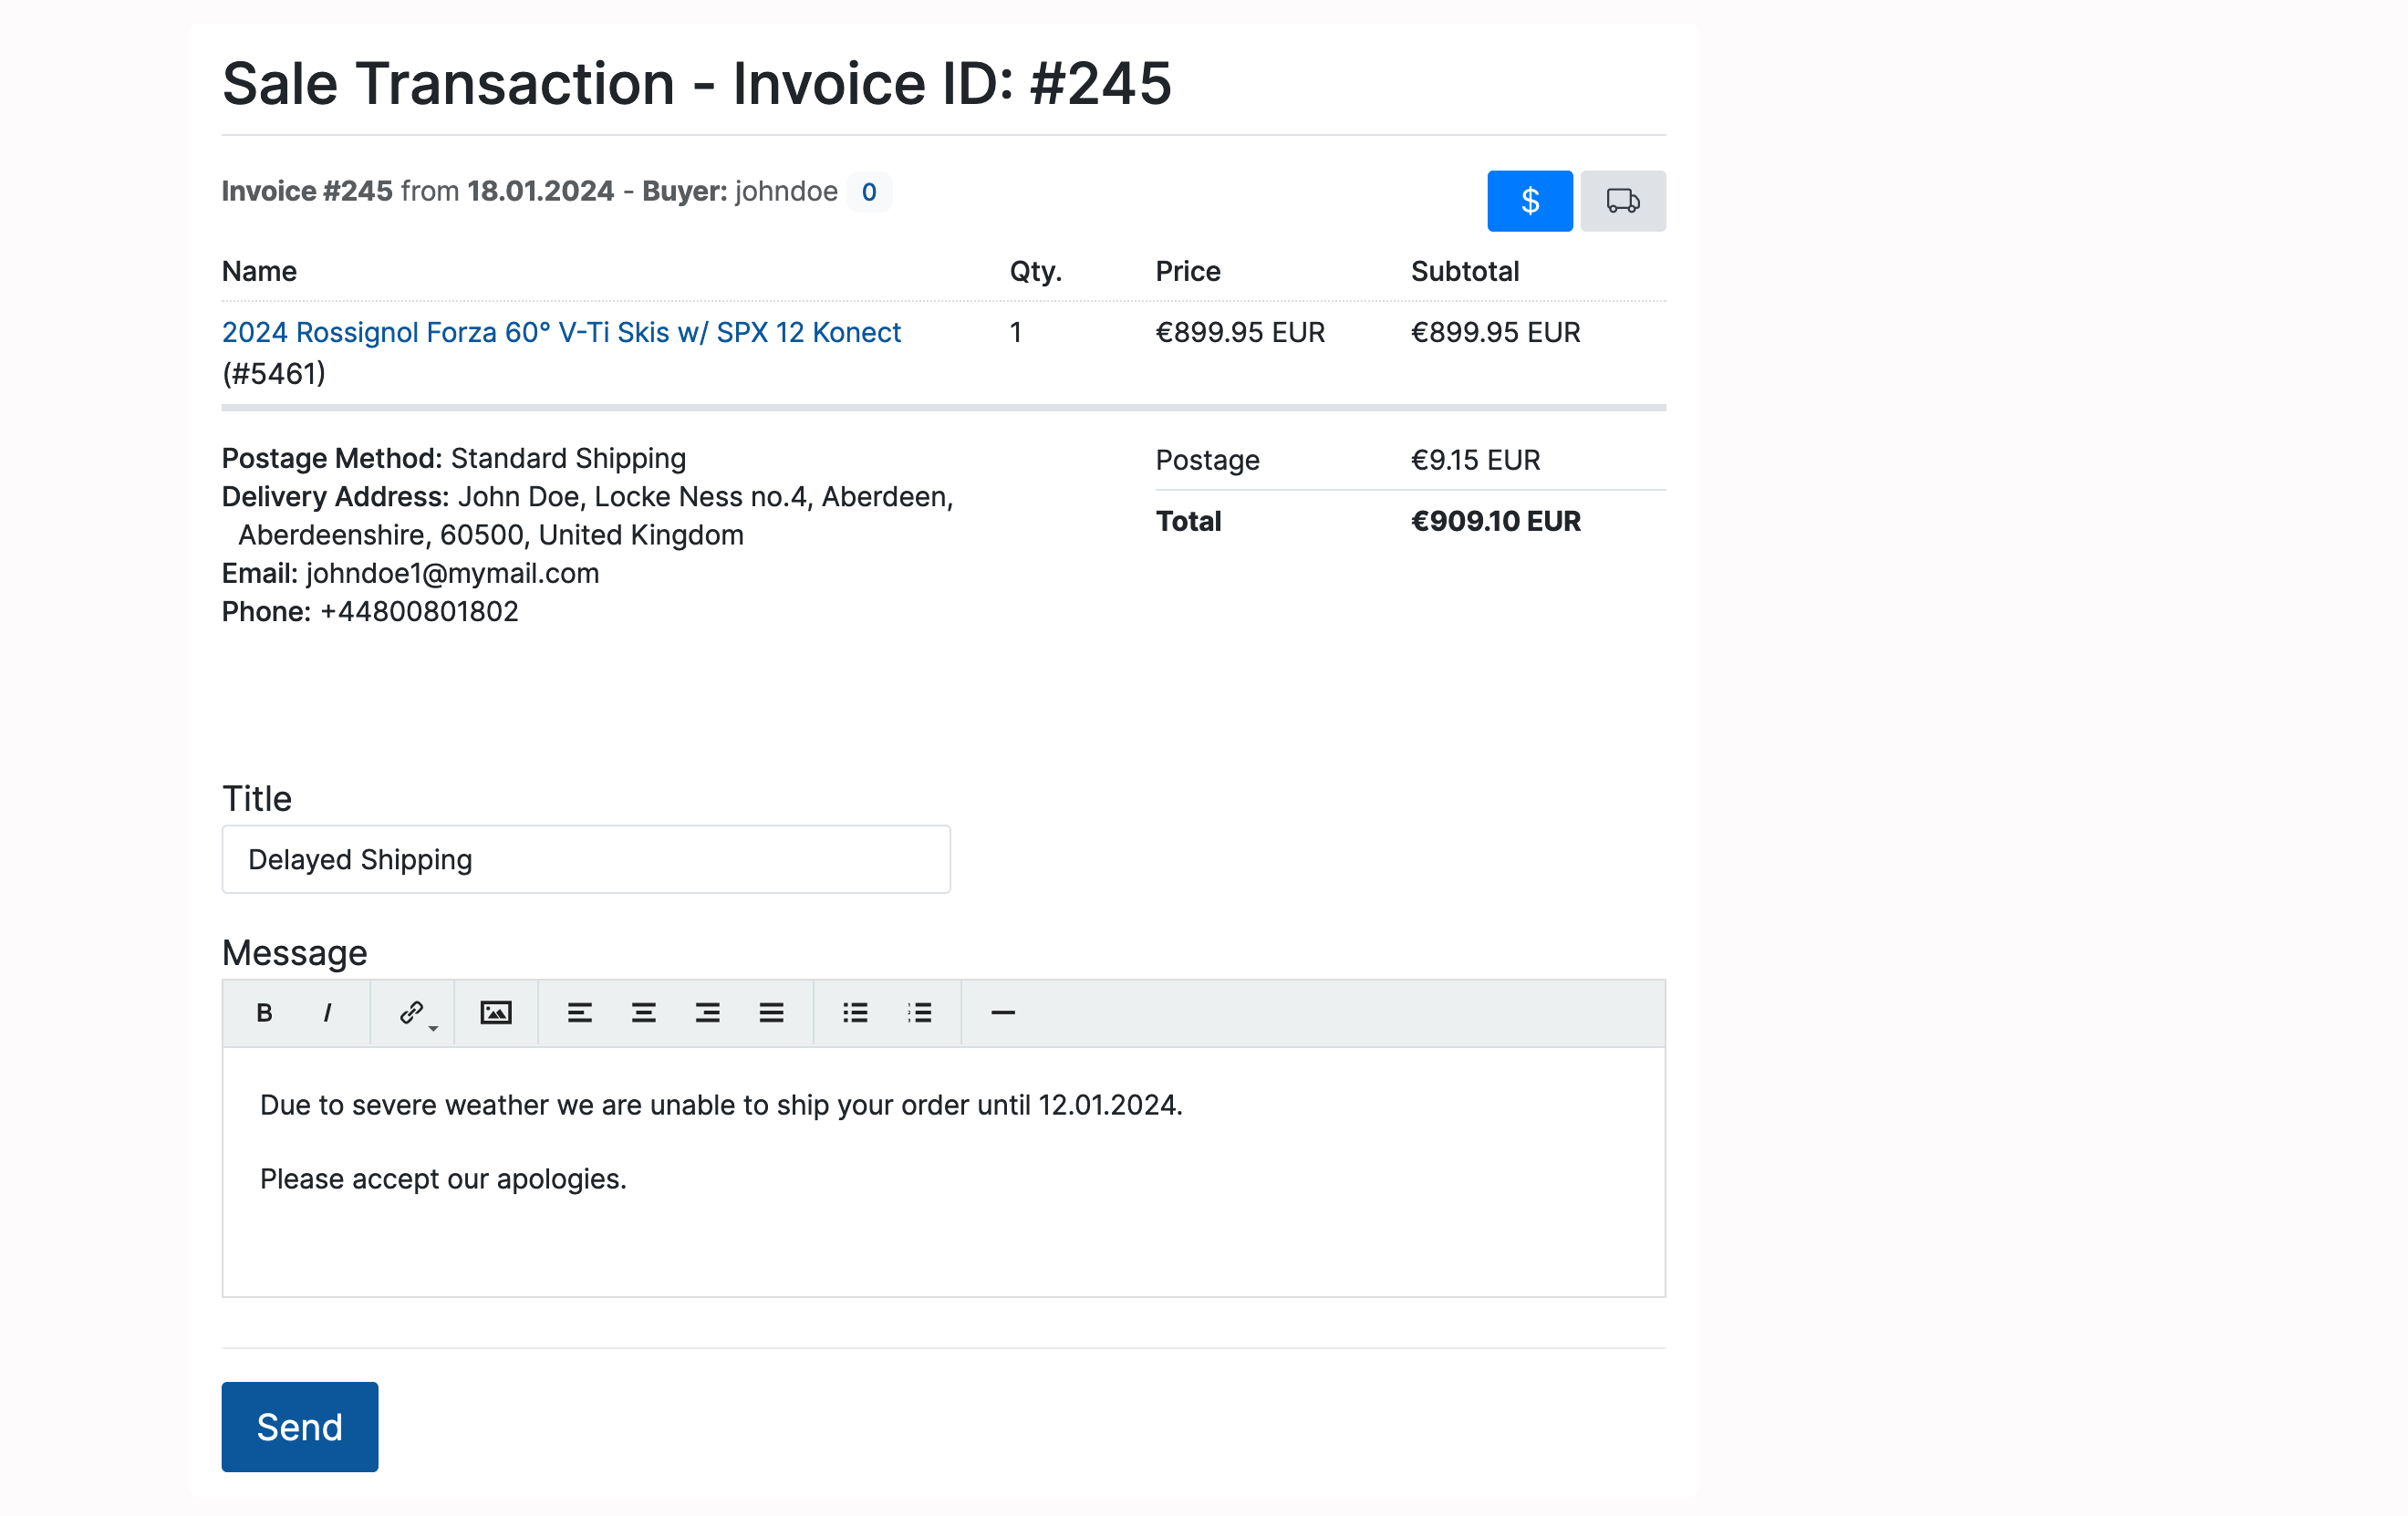Insert an image into the message

pyautogui.click(x=496, y=1013)
